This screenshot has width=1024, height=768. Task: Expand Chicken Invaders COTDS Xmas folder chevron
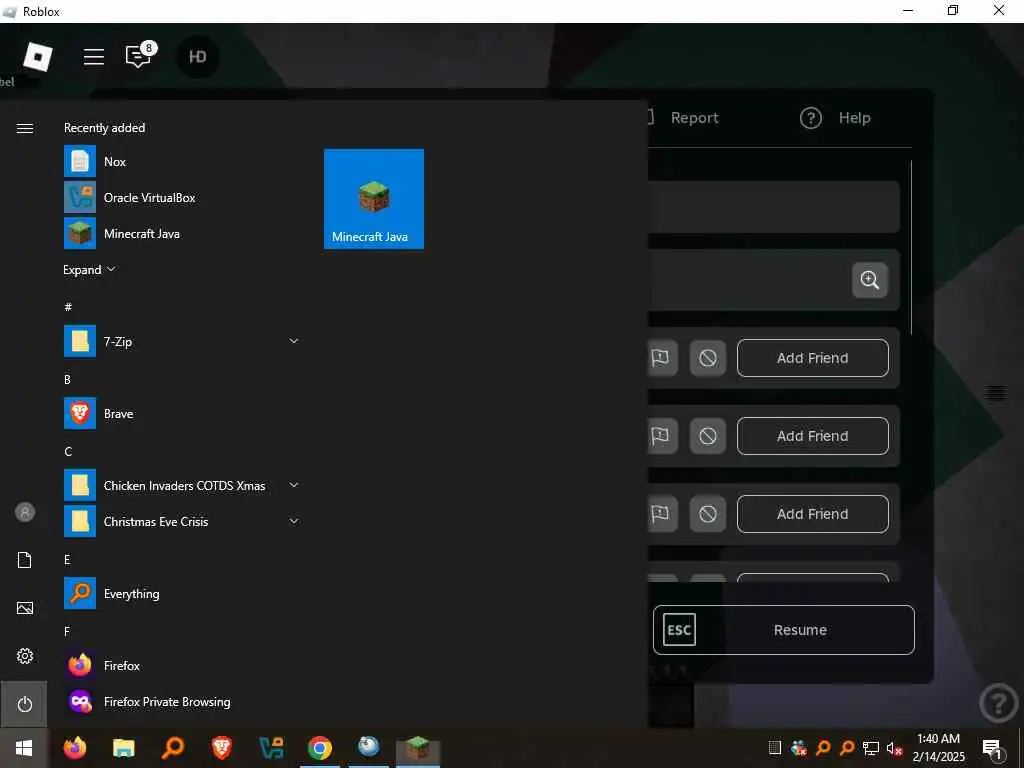point(294,485)
